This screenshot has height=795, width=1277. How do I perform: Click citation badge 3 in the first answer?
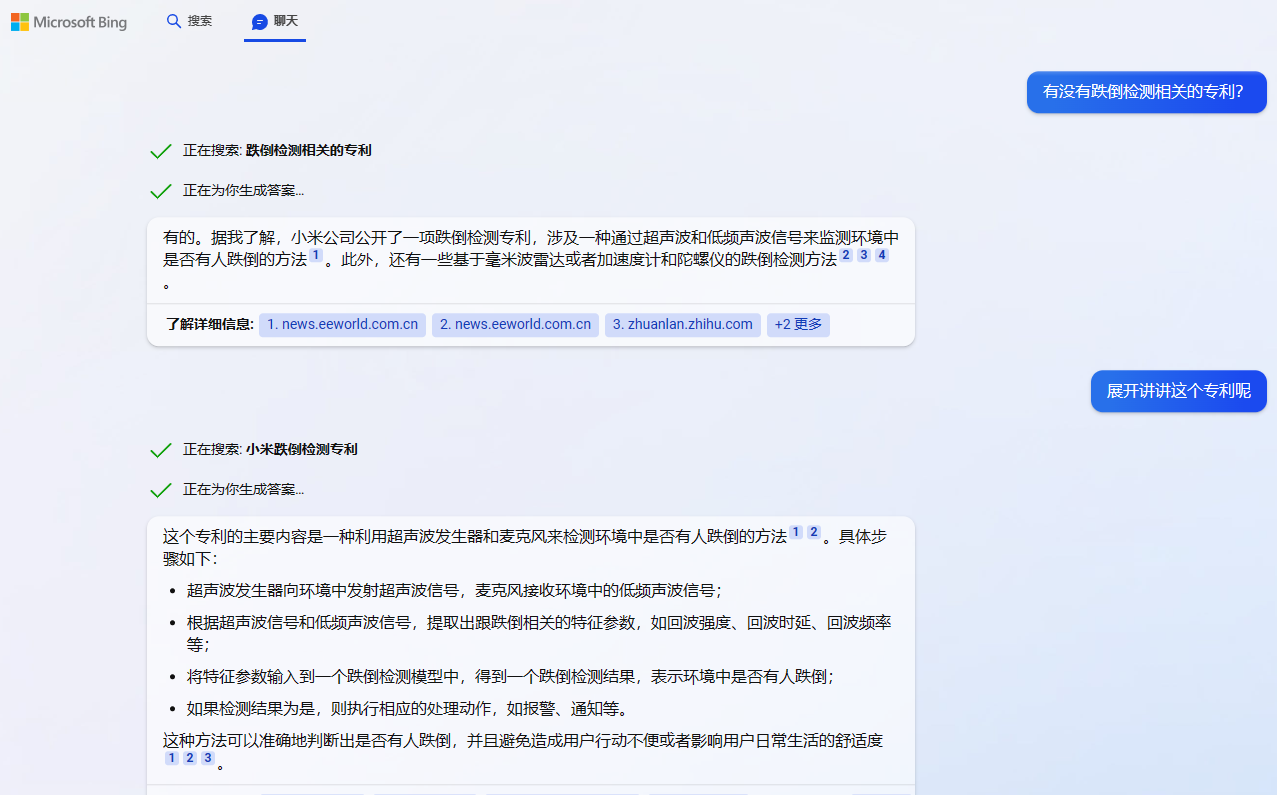(863, 255)
